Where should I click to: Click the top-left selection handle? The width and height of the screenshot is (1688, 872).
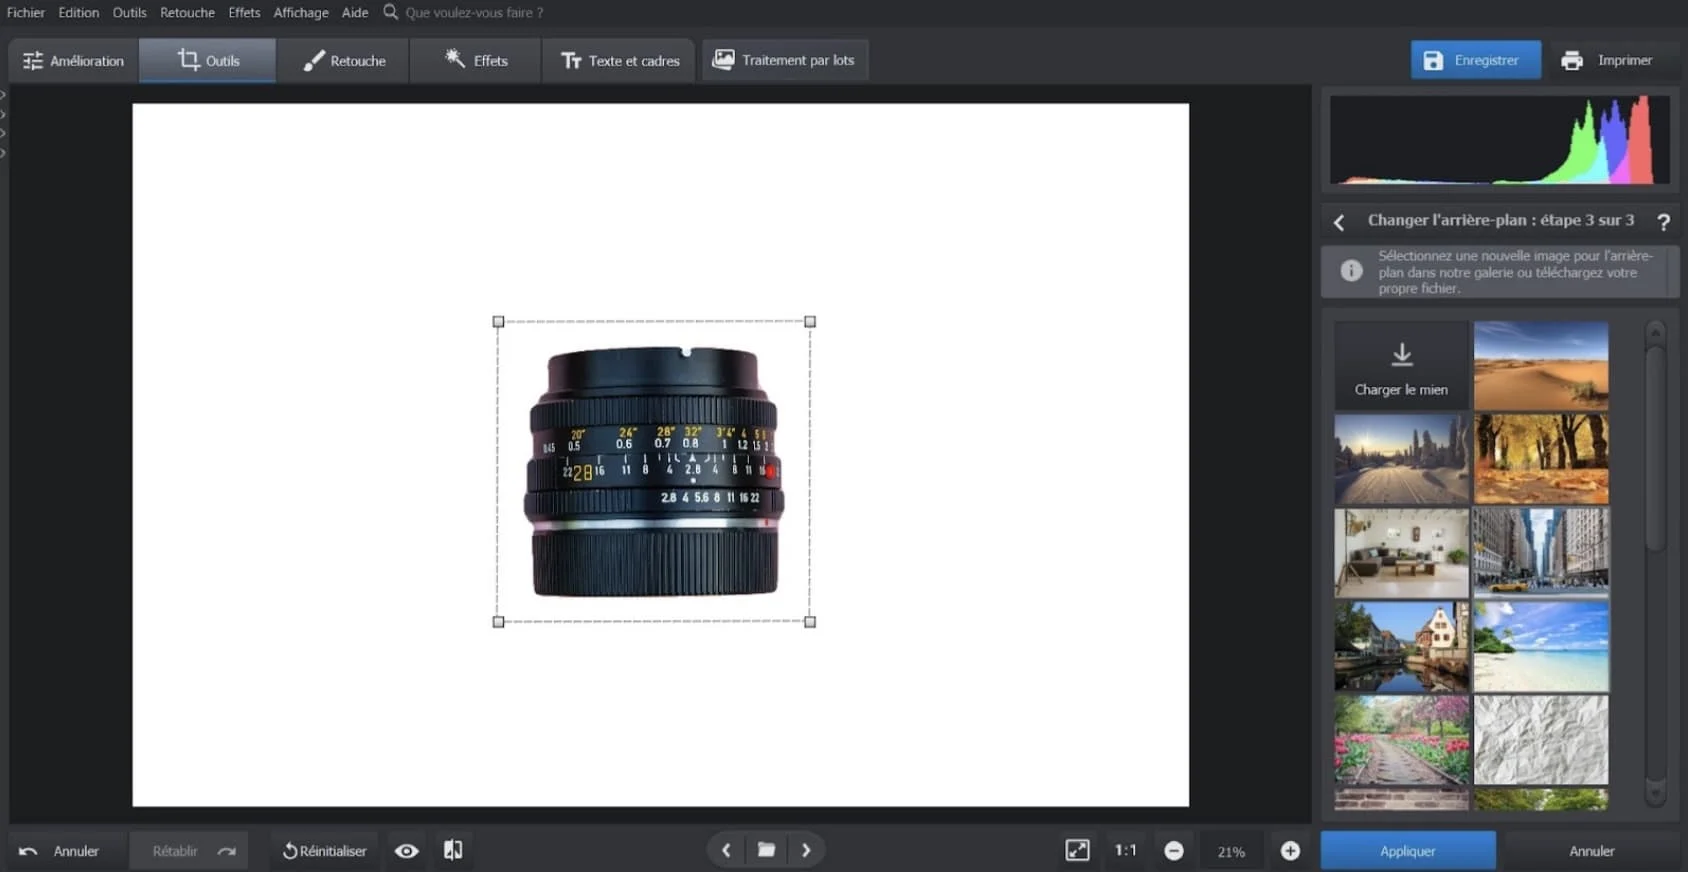[498, 322]
